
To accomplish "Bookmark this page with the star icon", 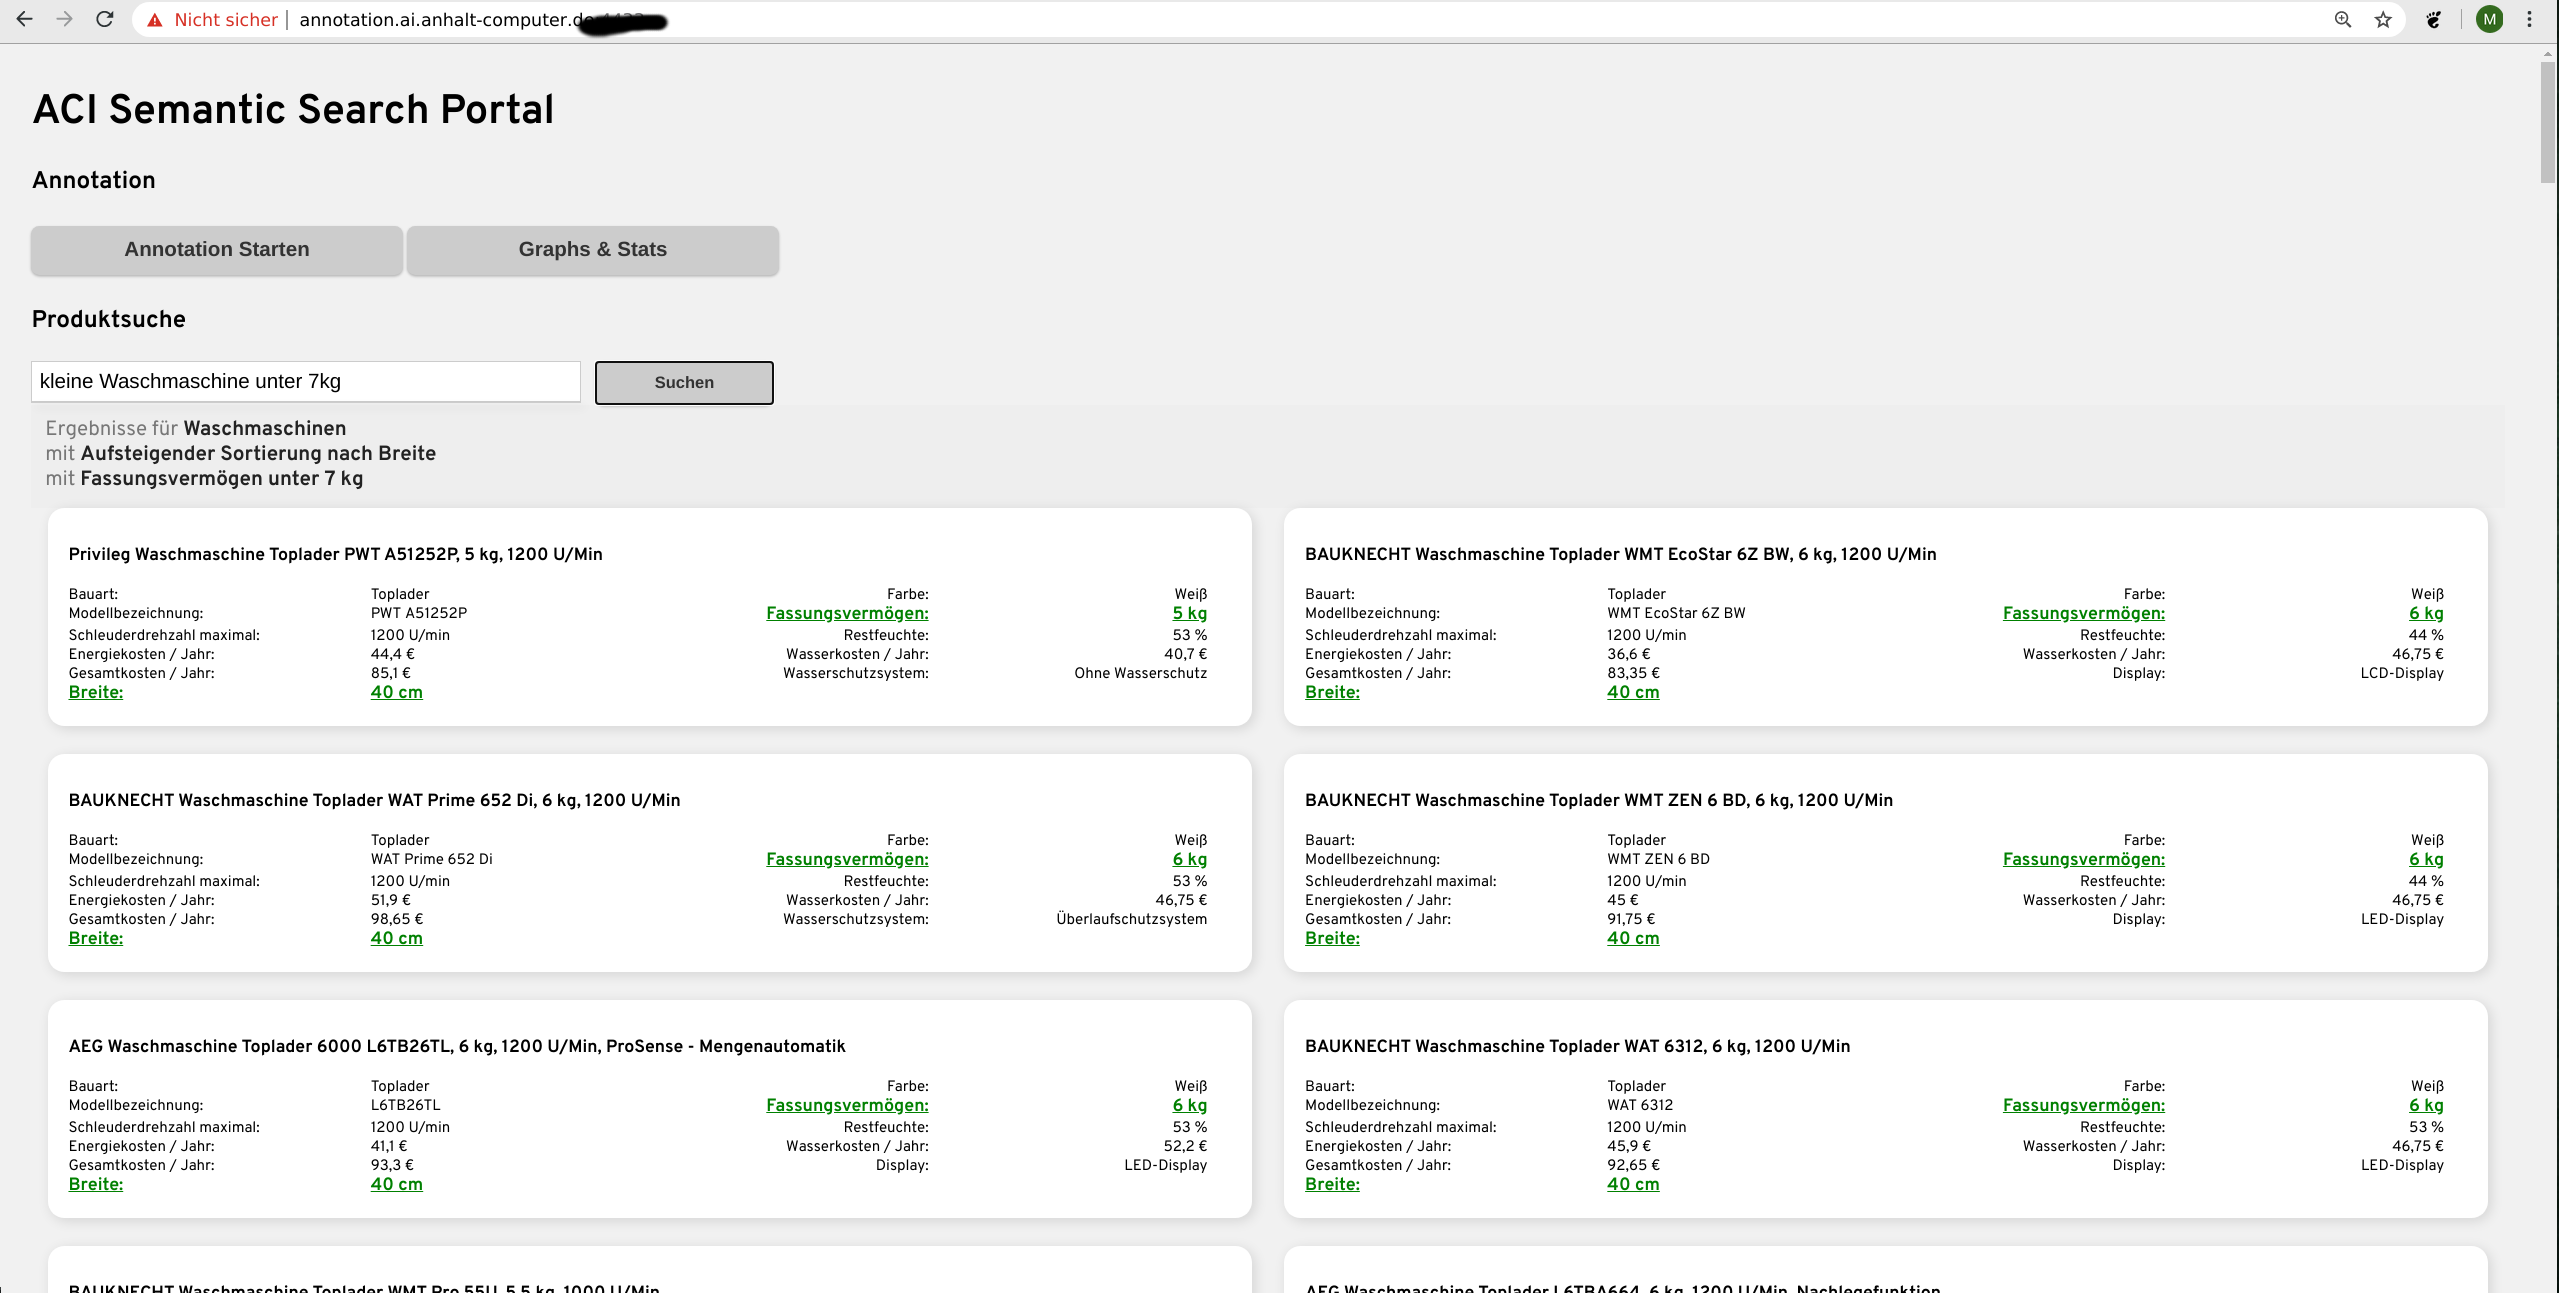I will click(2384, 19).
